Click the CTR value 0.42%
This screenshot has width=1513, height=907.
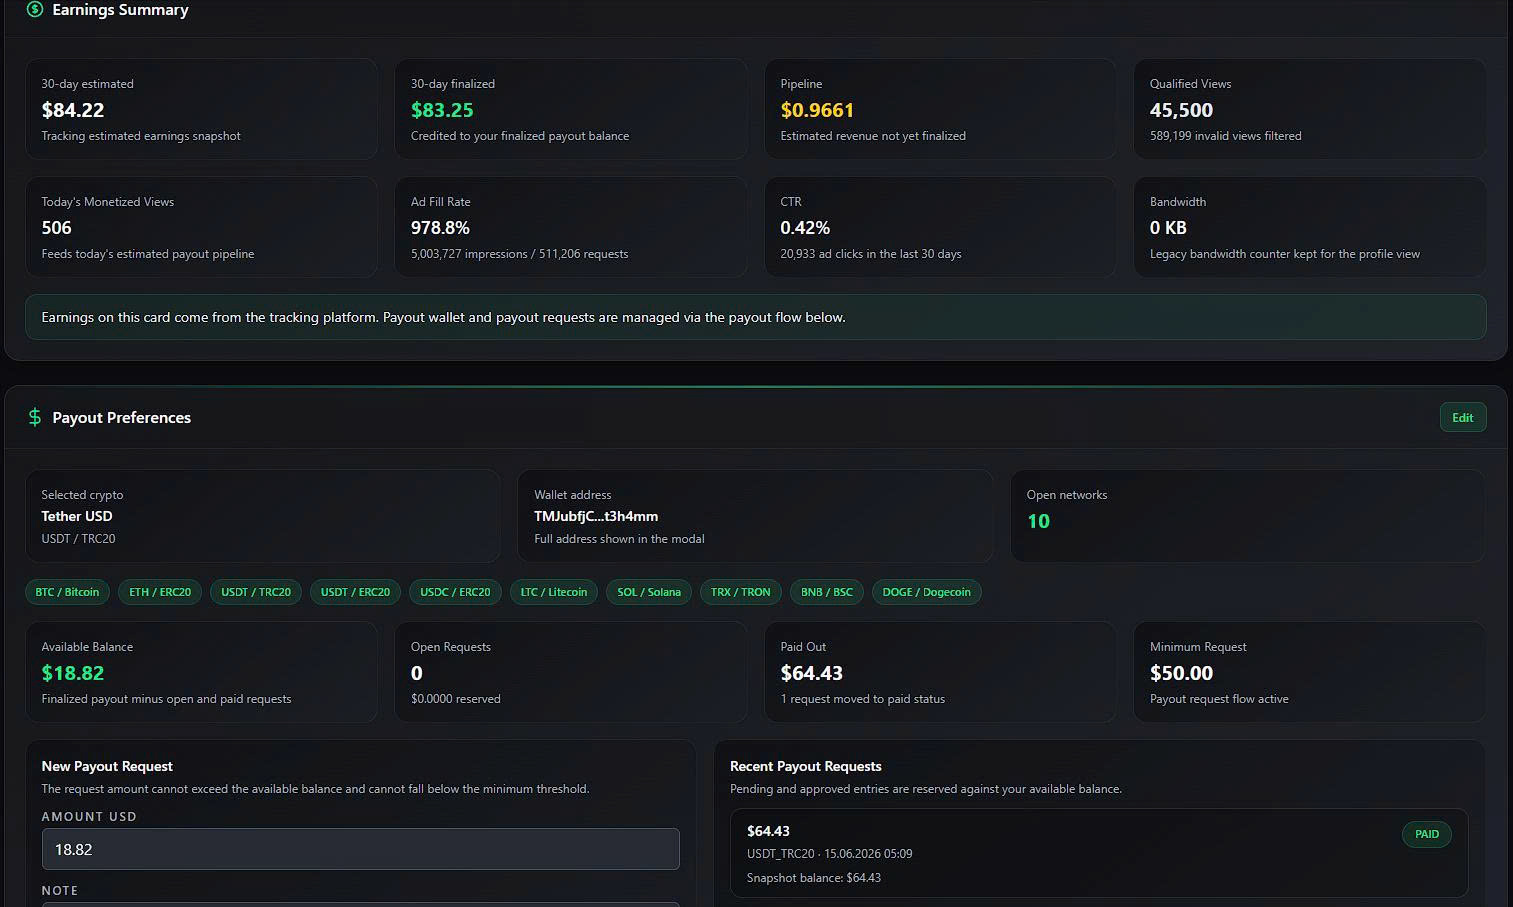click(x=805, y=228)
